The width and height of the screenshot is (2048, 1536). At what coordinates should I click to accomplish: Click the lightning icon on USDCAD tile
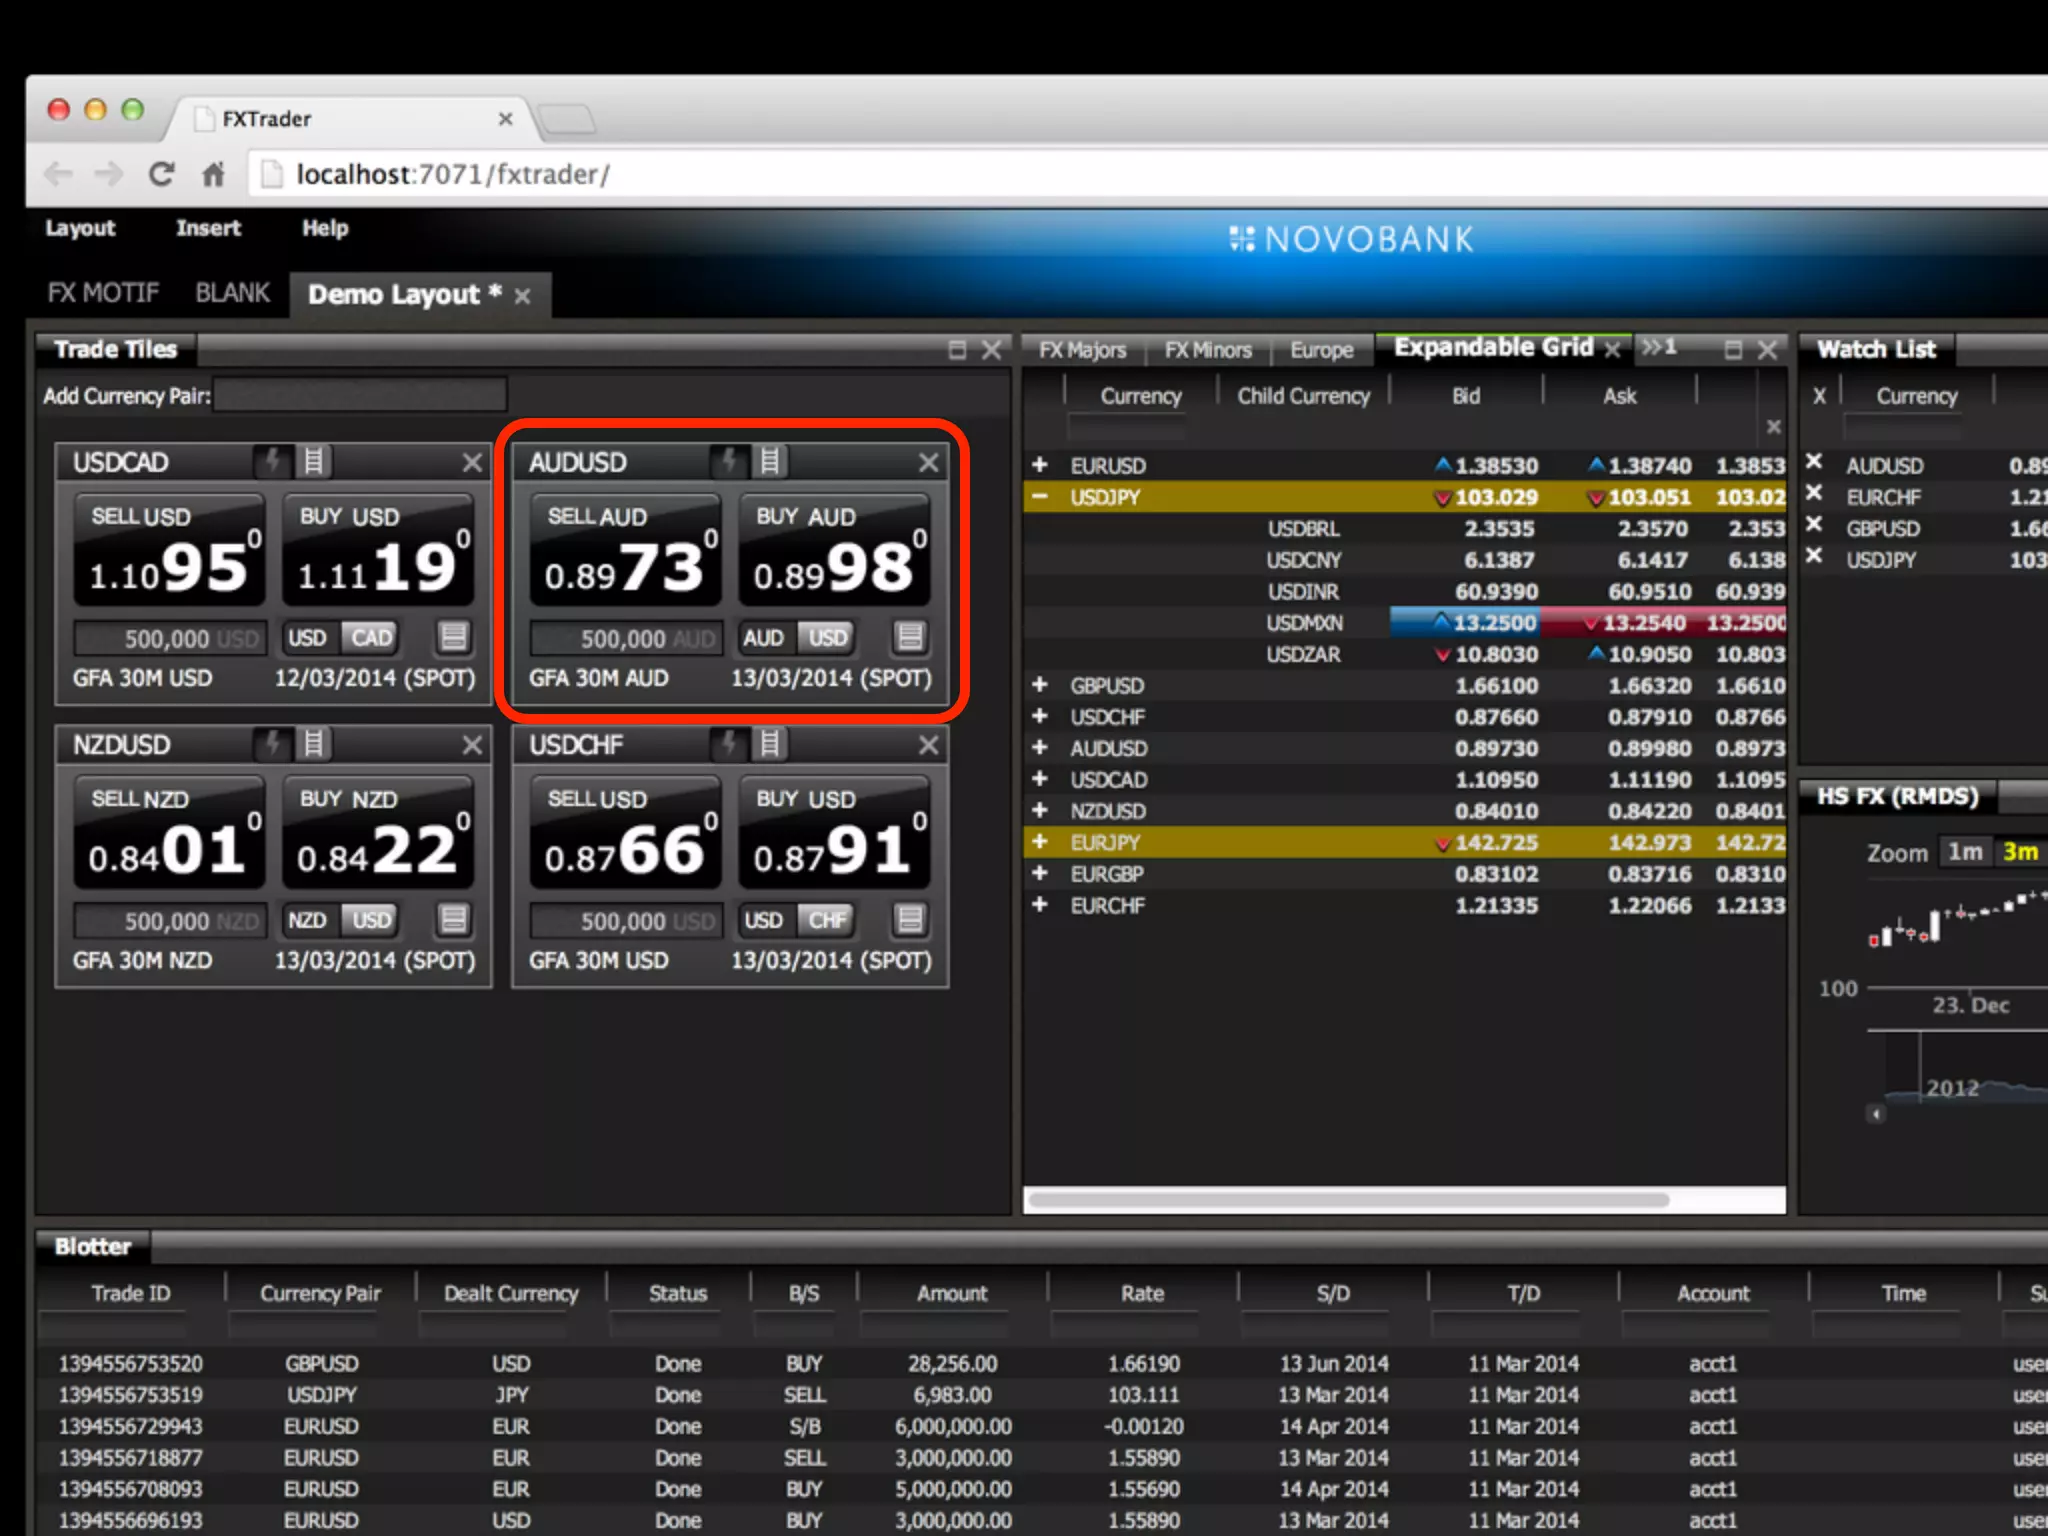(x=272, y=461)
